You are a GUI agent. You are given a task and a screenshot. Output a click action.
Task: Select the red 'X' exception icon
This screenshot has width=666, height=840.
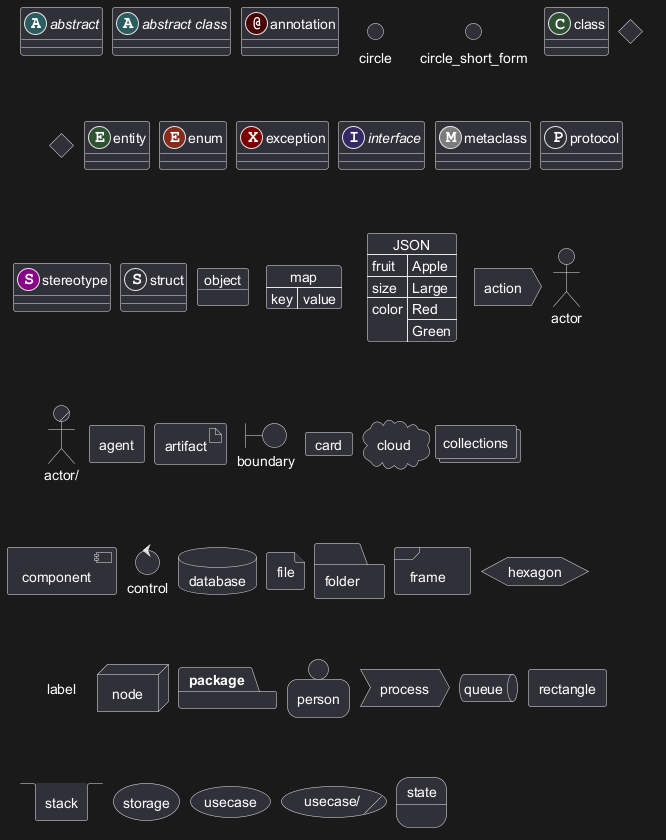point(251,138)
